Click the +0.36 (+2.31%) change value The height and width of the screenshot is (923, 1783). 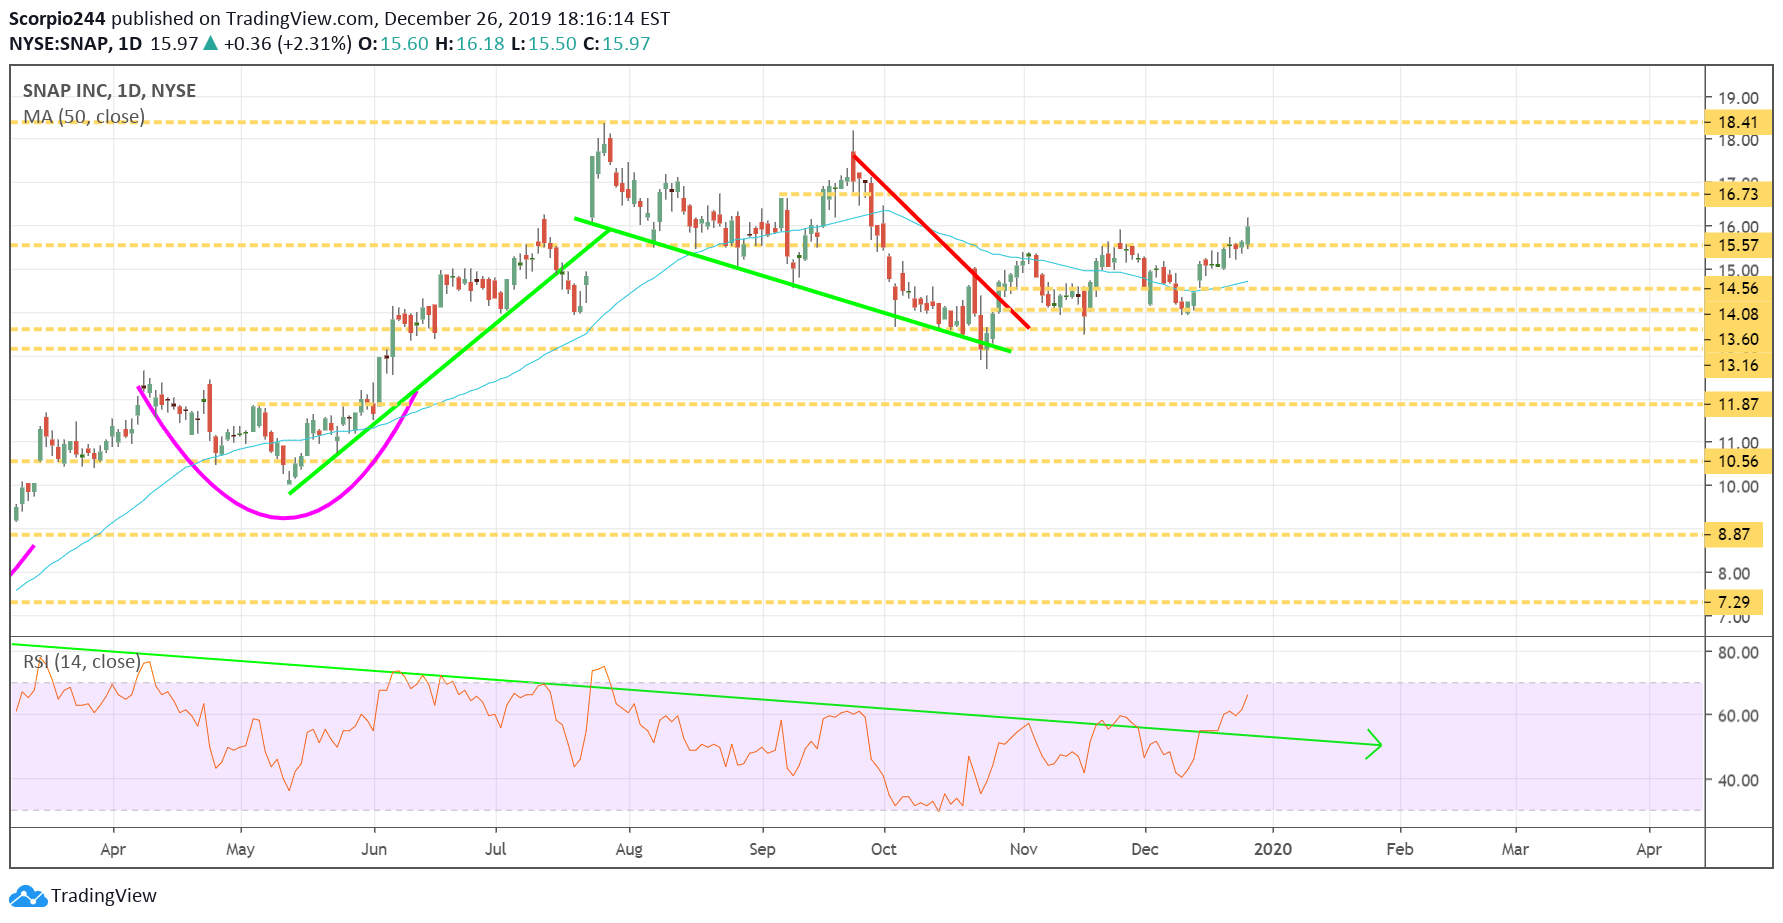pyautogui.click(x=288, y=44)
